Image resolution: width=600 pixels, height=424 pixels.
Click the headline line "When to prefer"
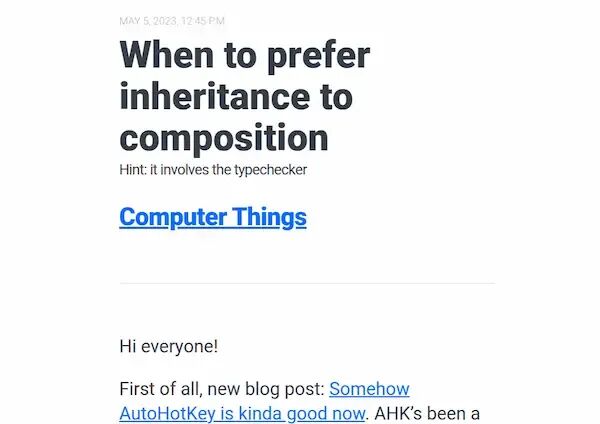tap(245, 56)
